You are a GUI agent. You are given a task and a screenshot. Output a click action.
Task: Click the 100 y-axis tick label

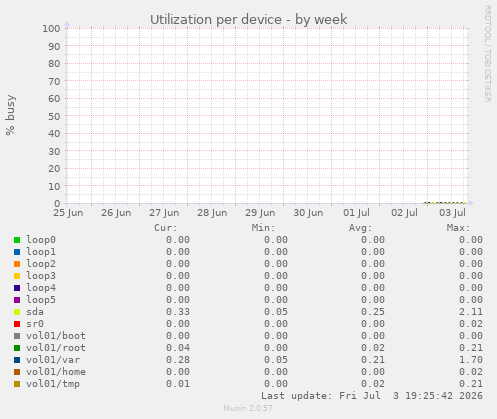coord(51,29)
